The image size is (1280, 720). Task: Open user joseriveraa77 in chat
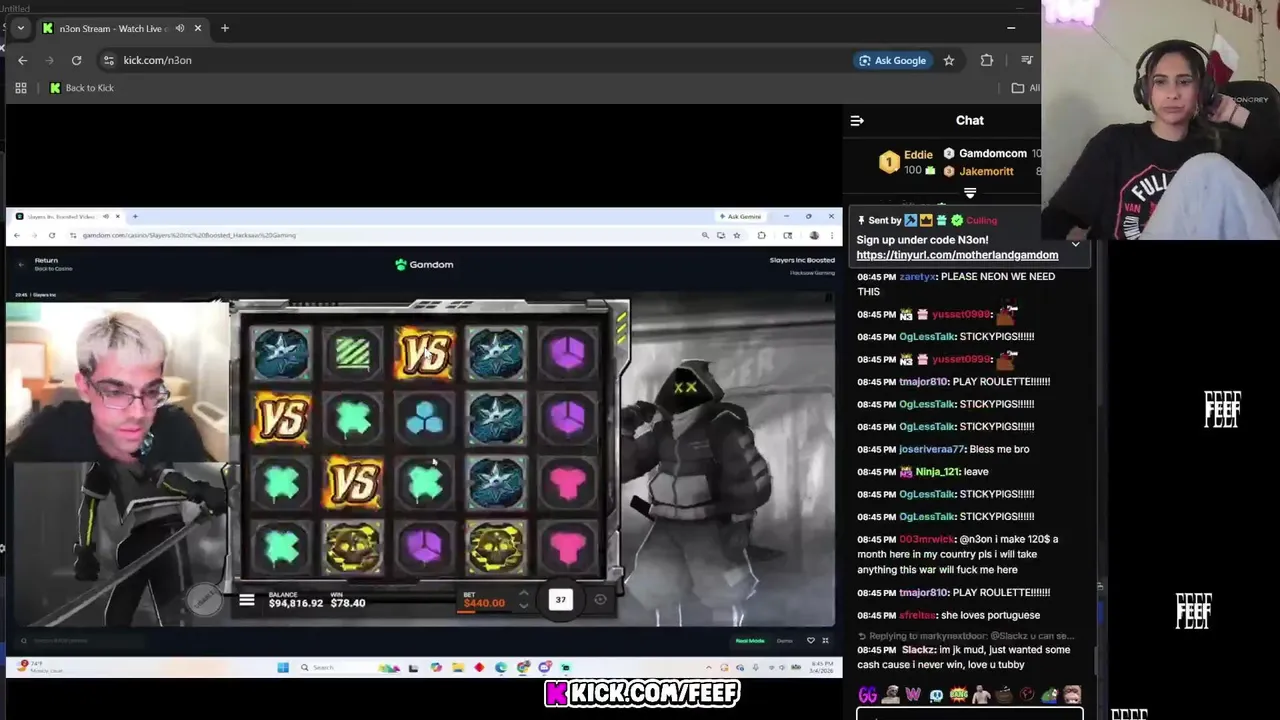932,449
